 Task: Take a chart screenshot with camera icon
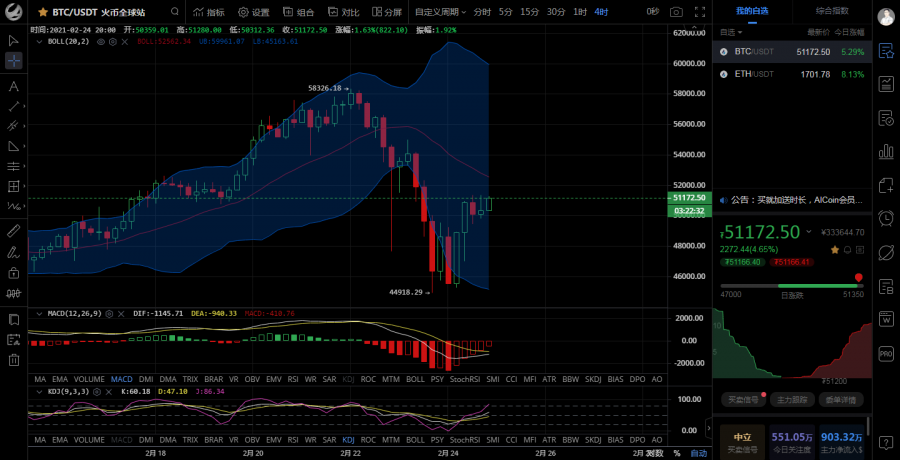coord(677,11)
